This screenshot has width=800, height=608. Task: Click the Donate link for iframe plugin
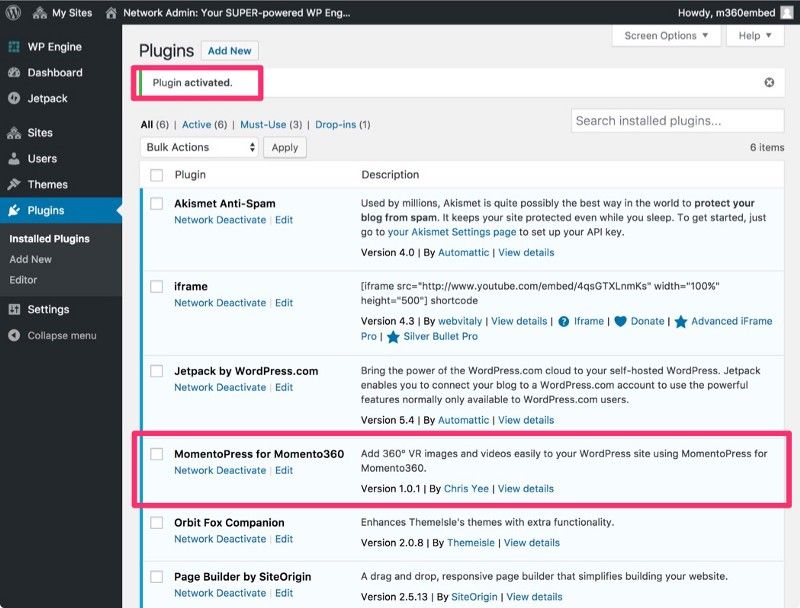[647, 321]
